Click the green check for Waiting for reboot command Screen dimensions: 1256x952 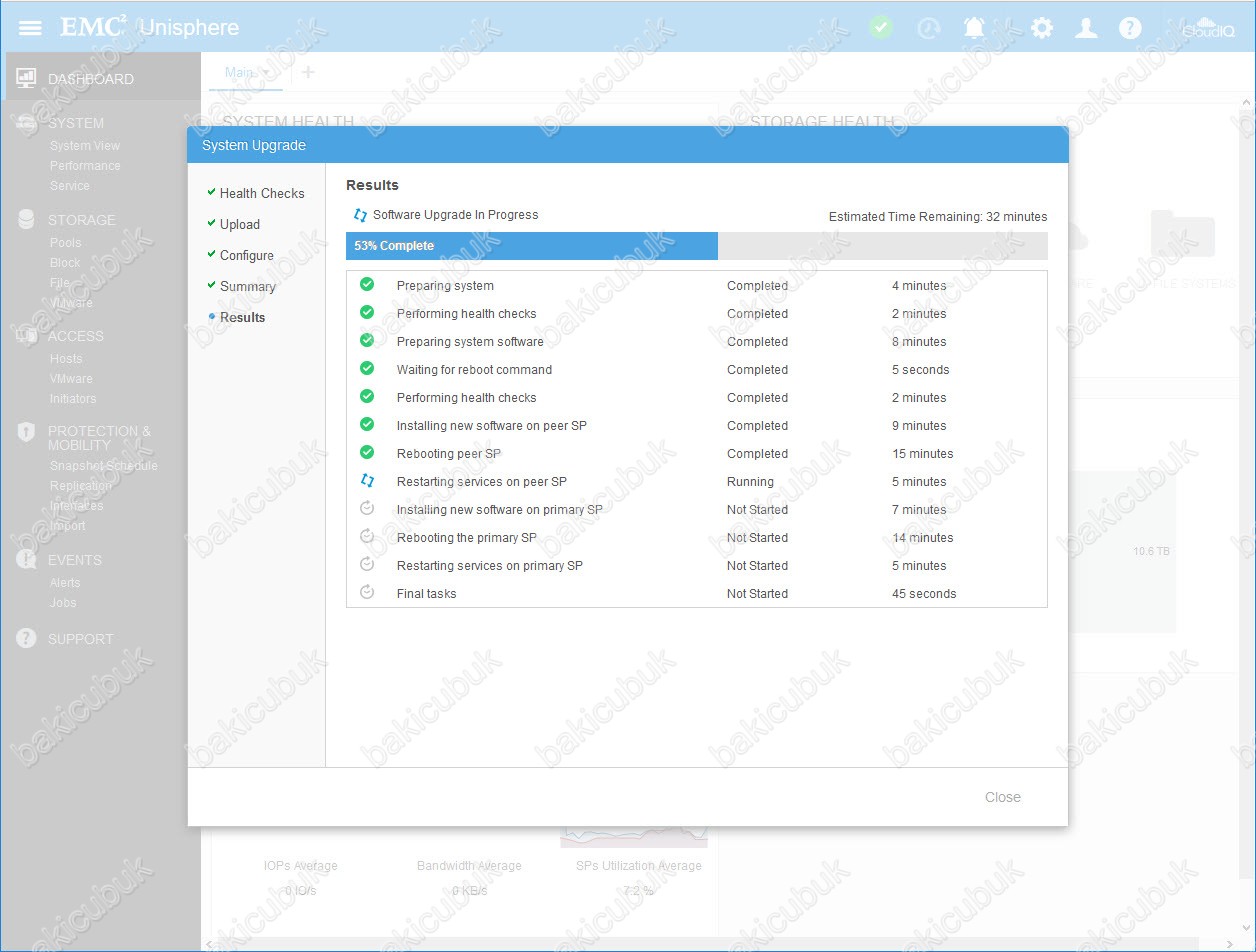point(367,369)
